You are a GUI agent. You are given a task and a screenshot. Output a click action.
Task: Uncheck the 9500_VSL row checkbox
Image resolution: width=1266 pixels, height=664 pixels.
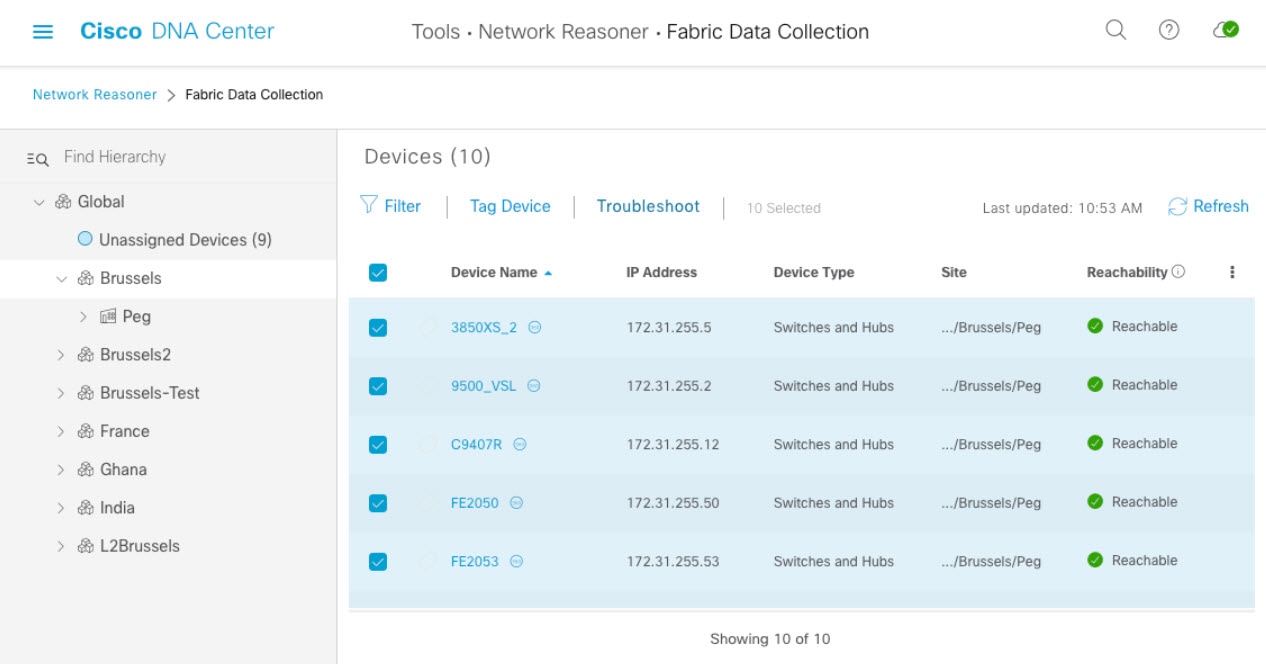point(378,386)
